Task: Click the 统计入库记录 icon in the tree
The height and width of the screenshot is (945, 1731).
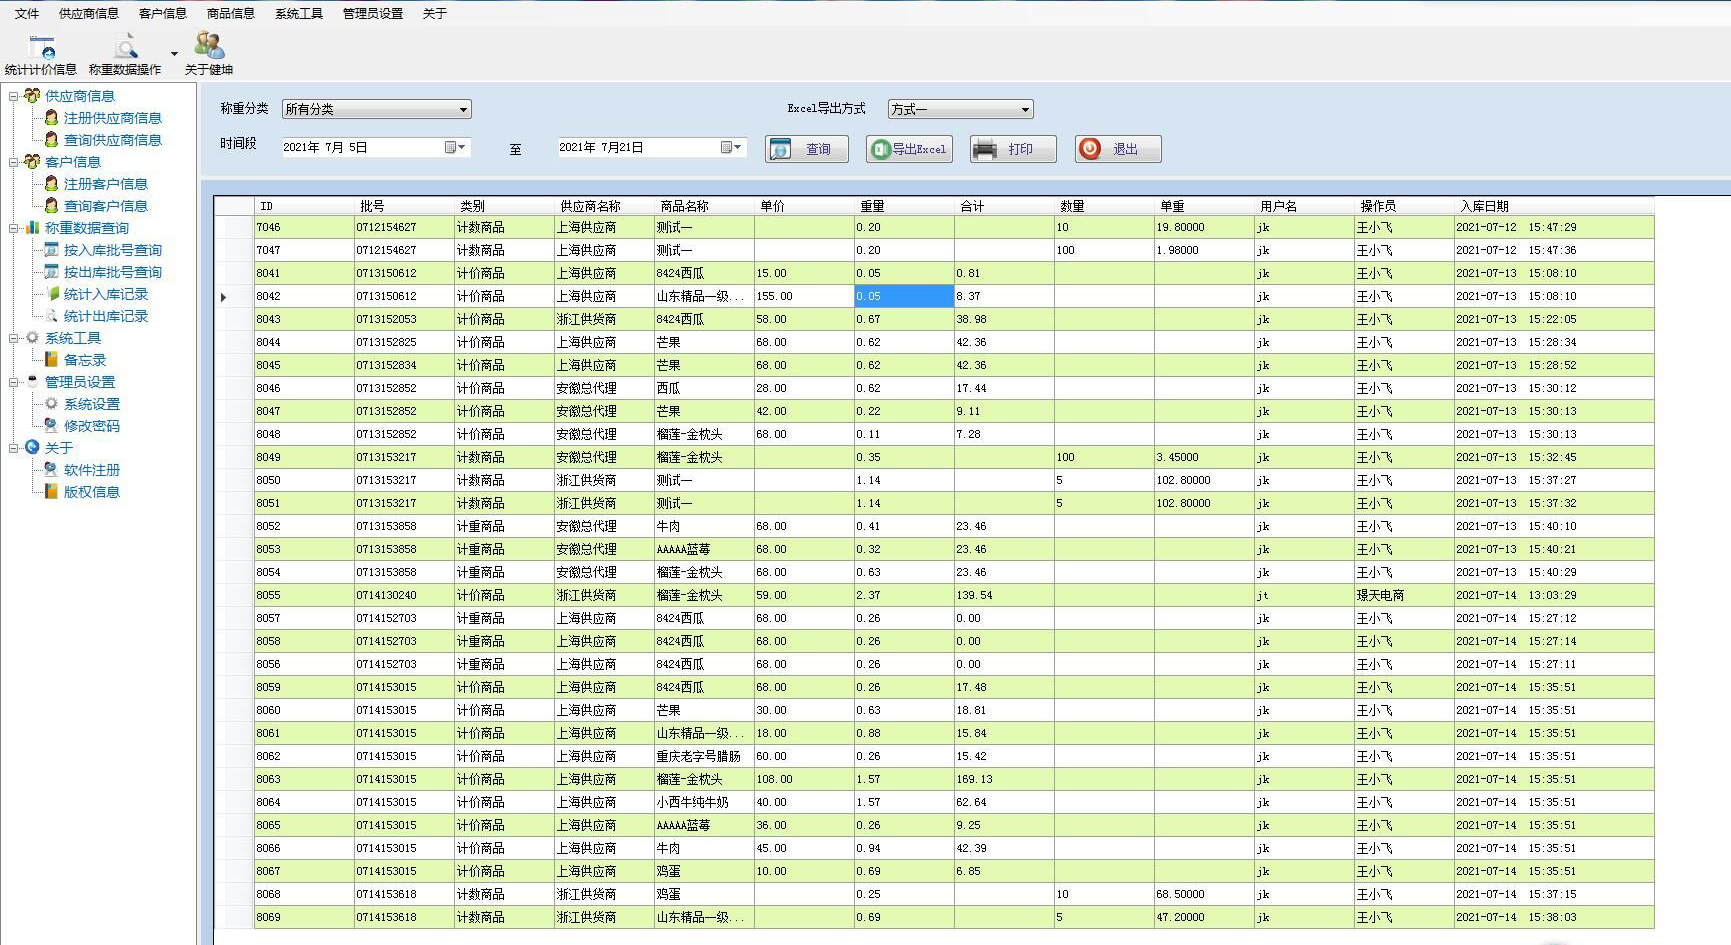Action: coord(52,294)
